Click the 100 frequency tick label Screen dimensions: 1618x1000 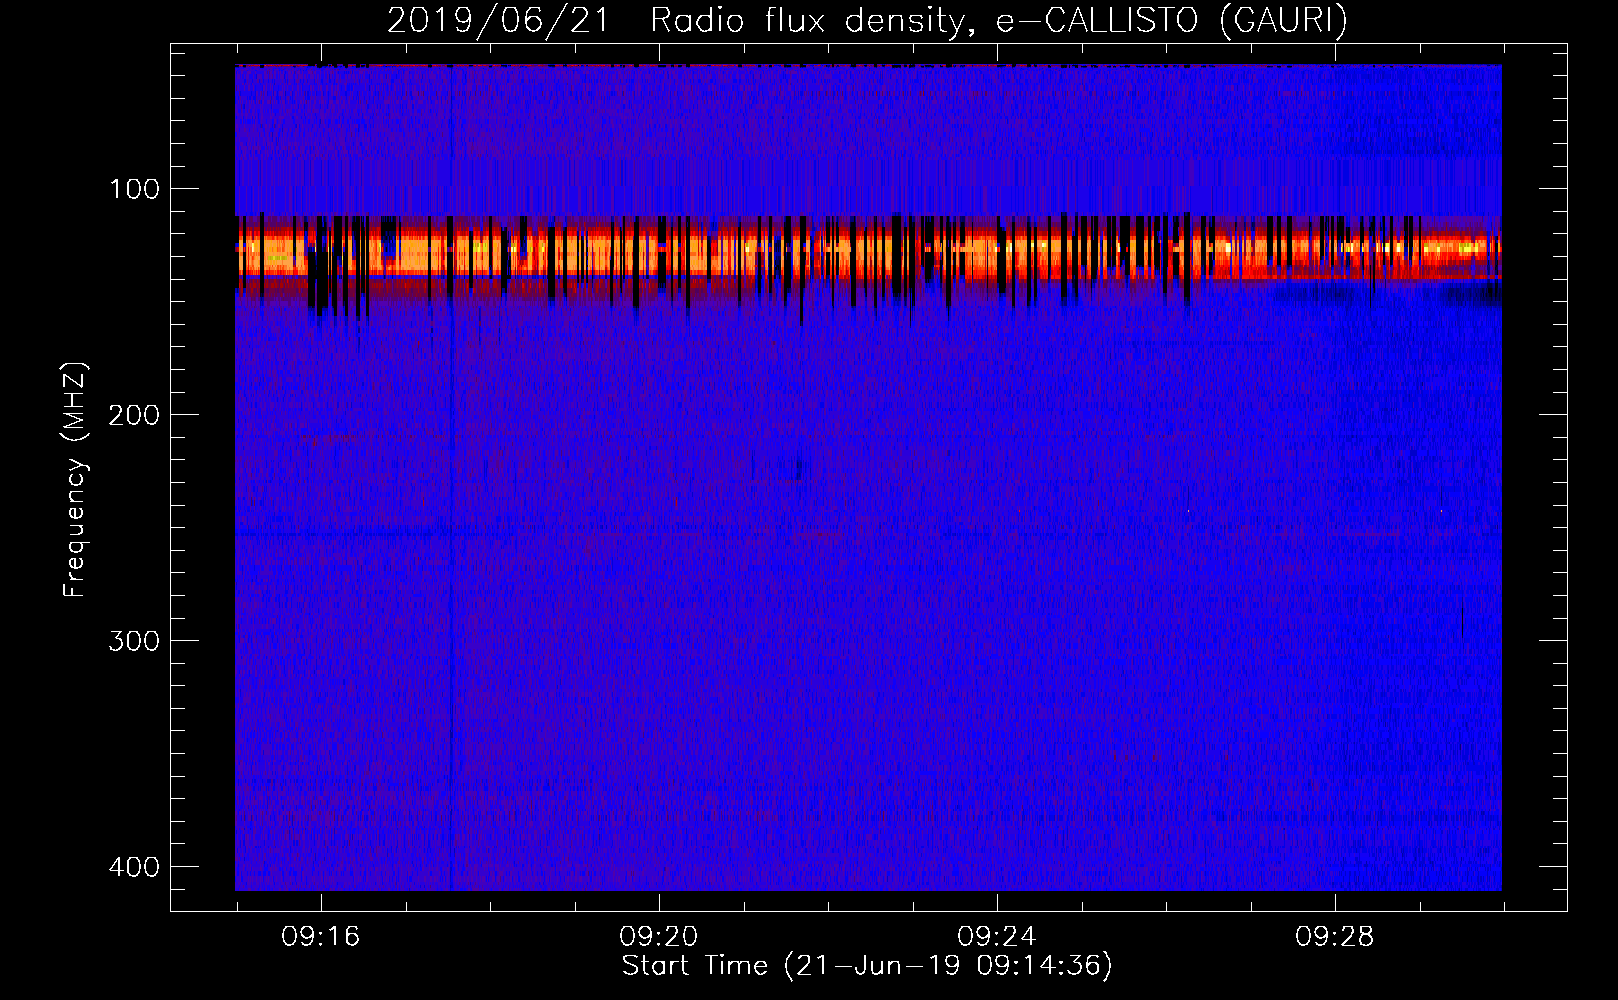(x=134, y=189)
